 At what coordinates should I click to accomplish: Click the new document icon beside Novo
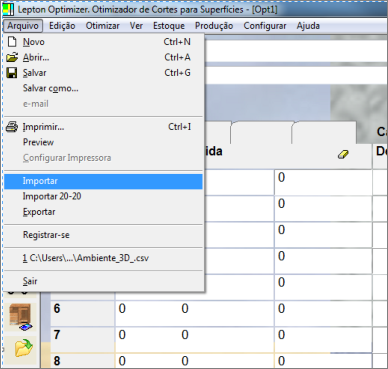pyautogui.click(x=12, y=42)
